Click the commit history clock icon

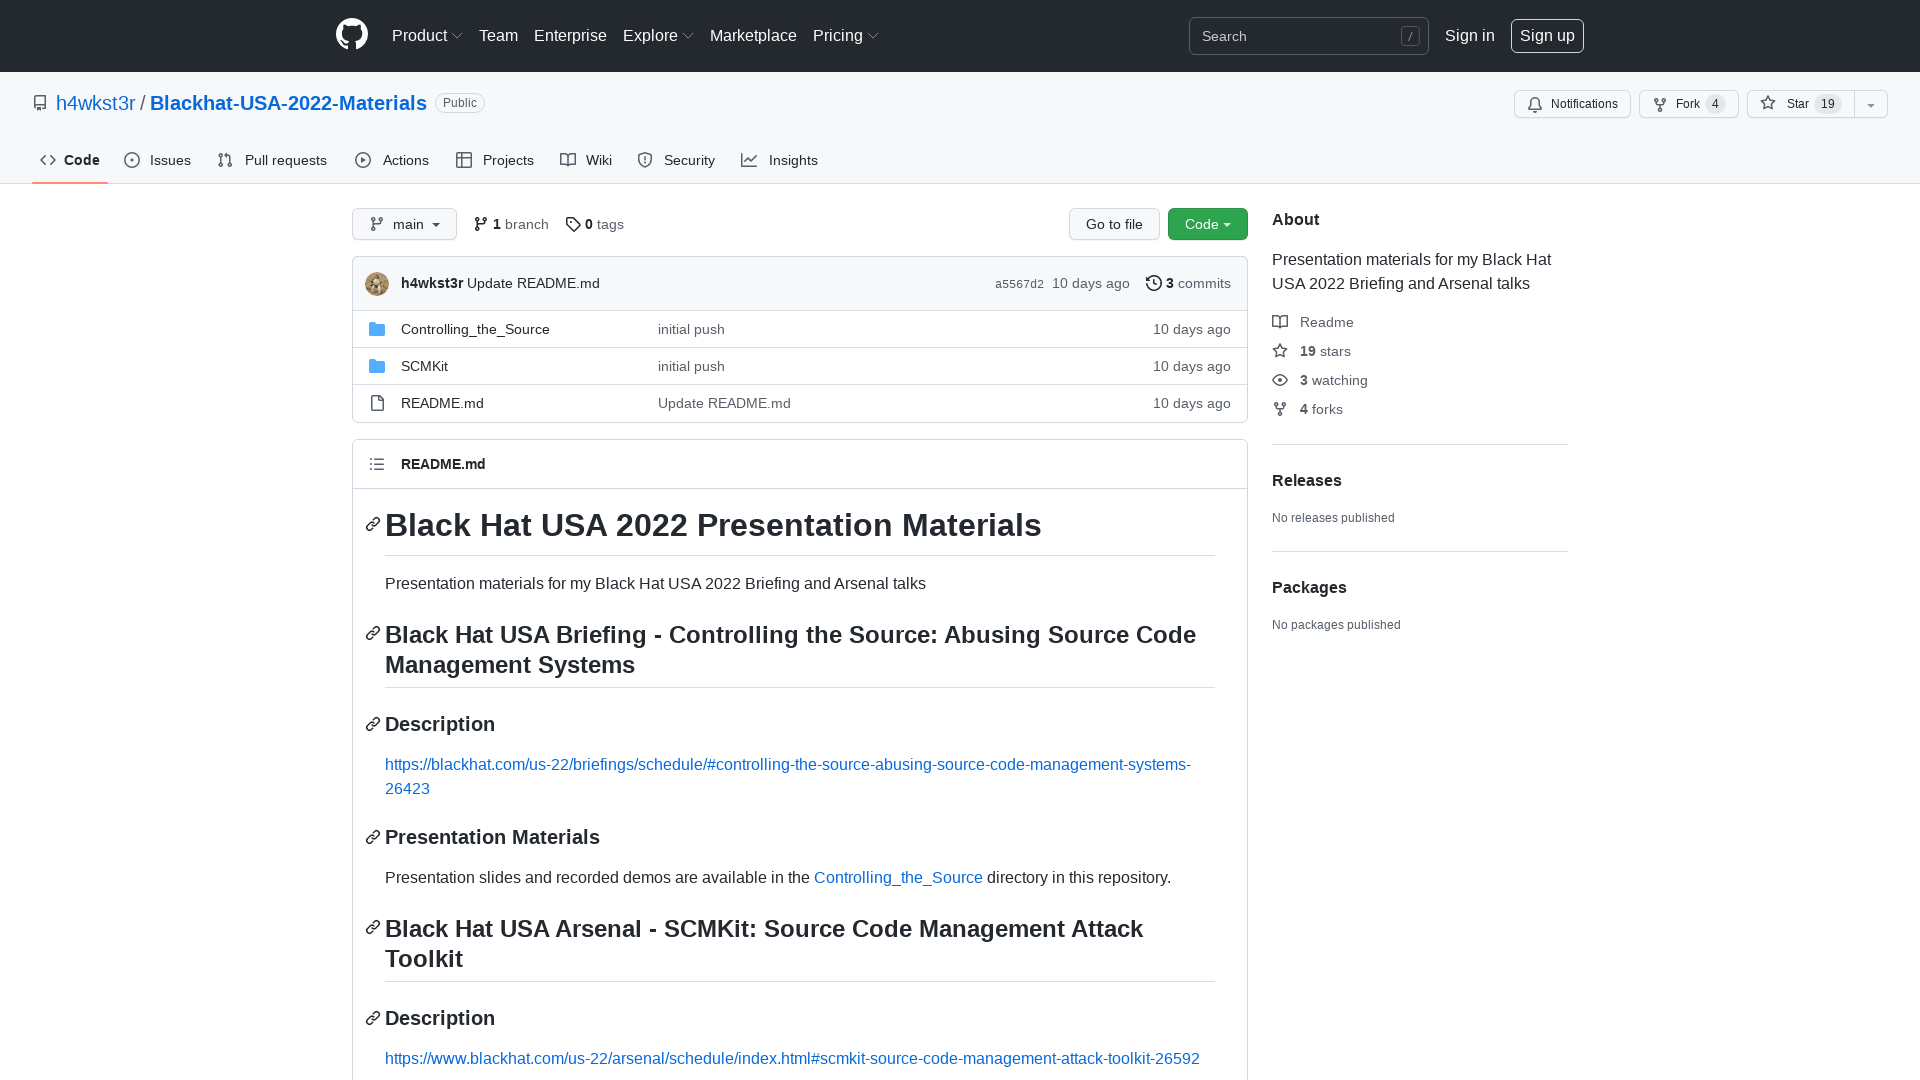1154,283
